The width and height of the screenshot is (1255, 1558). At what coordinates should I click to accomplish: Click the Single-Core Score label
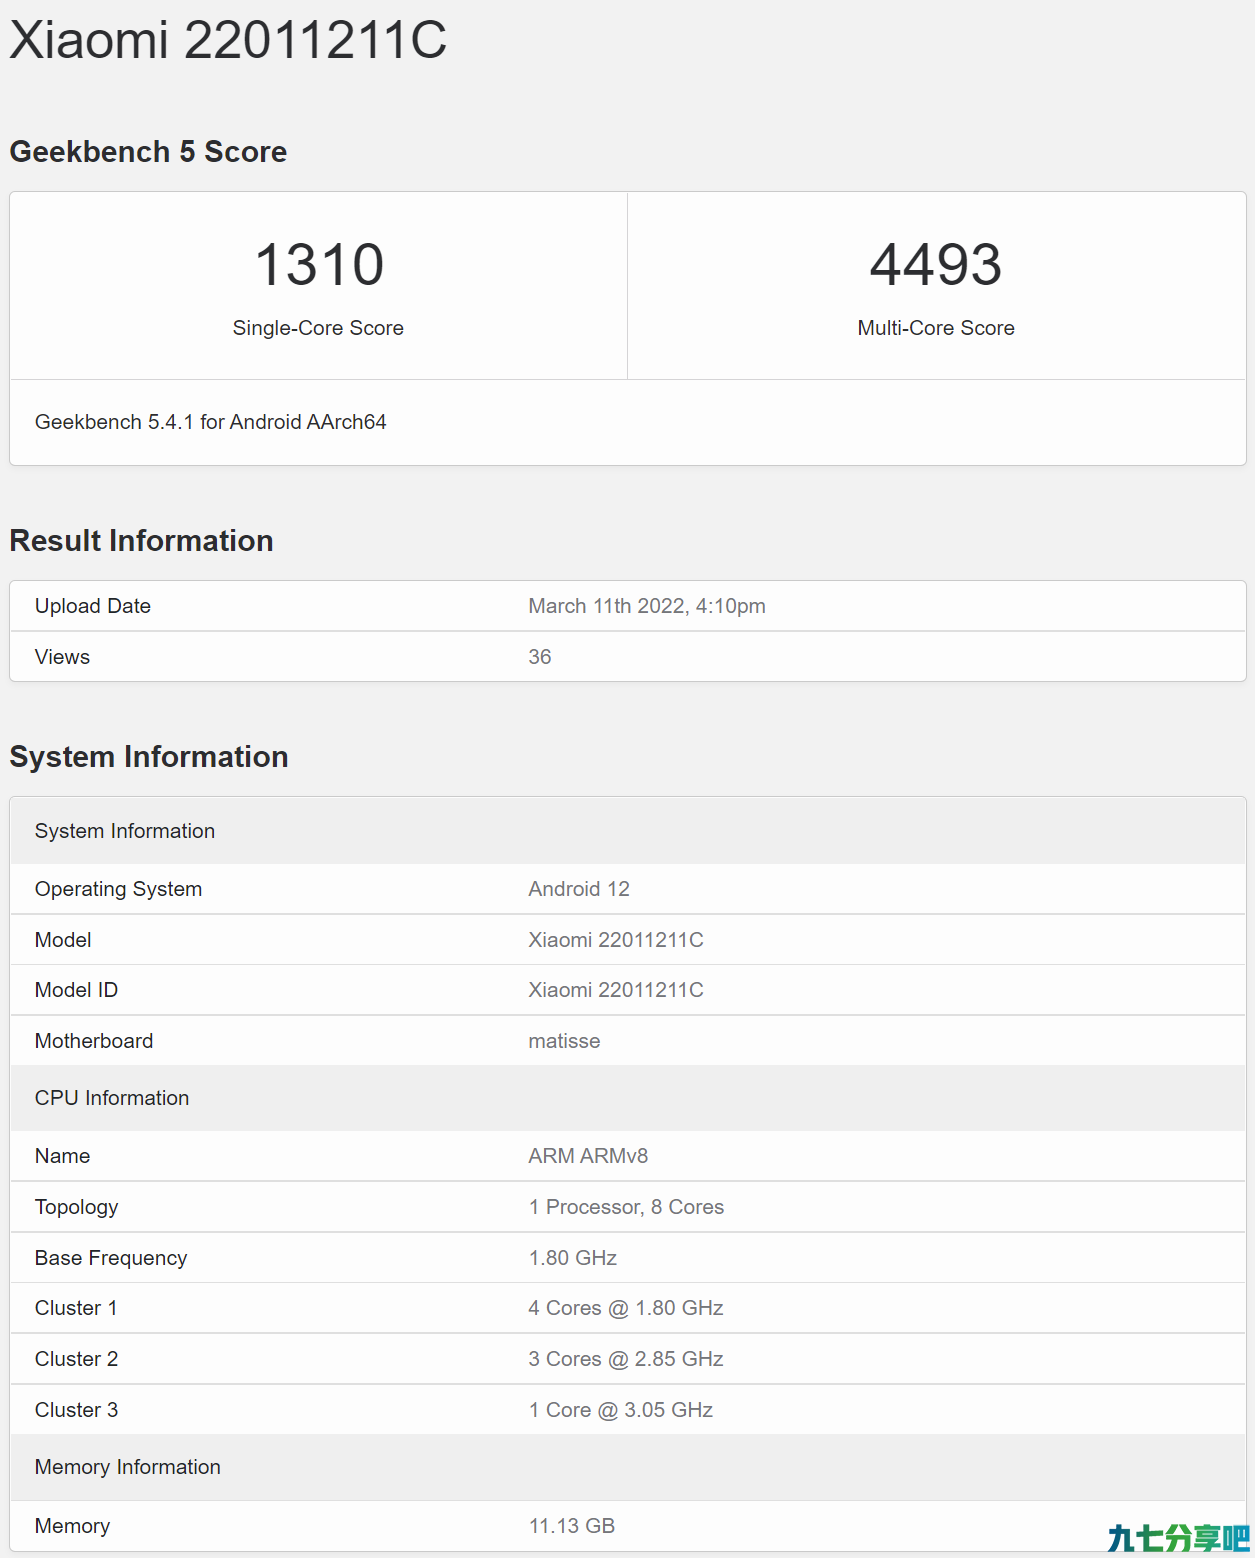point(318,328)
